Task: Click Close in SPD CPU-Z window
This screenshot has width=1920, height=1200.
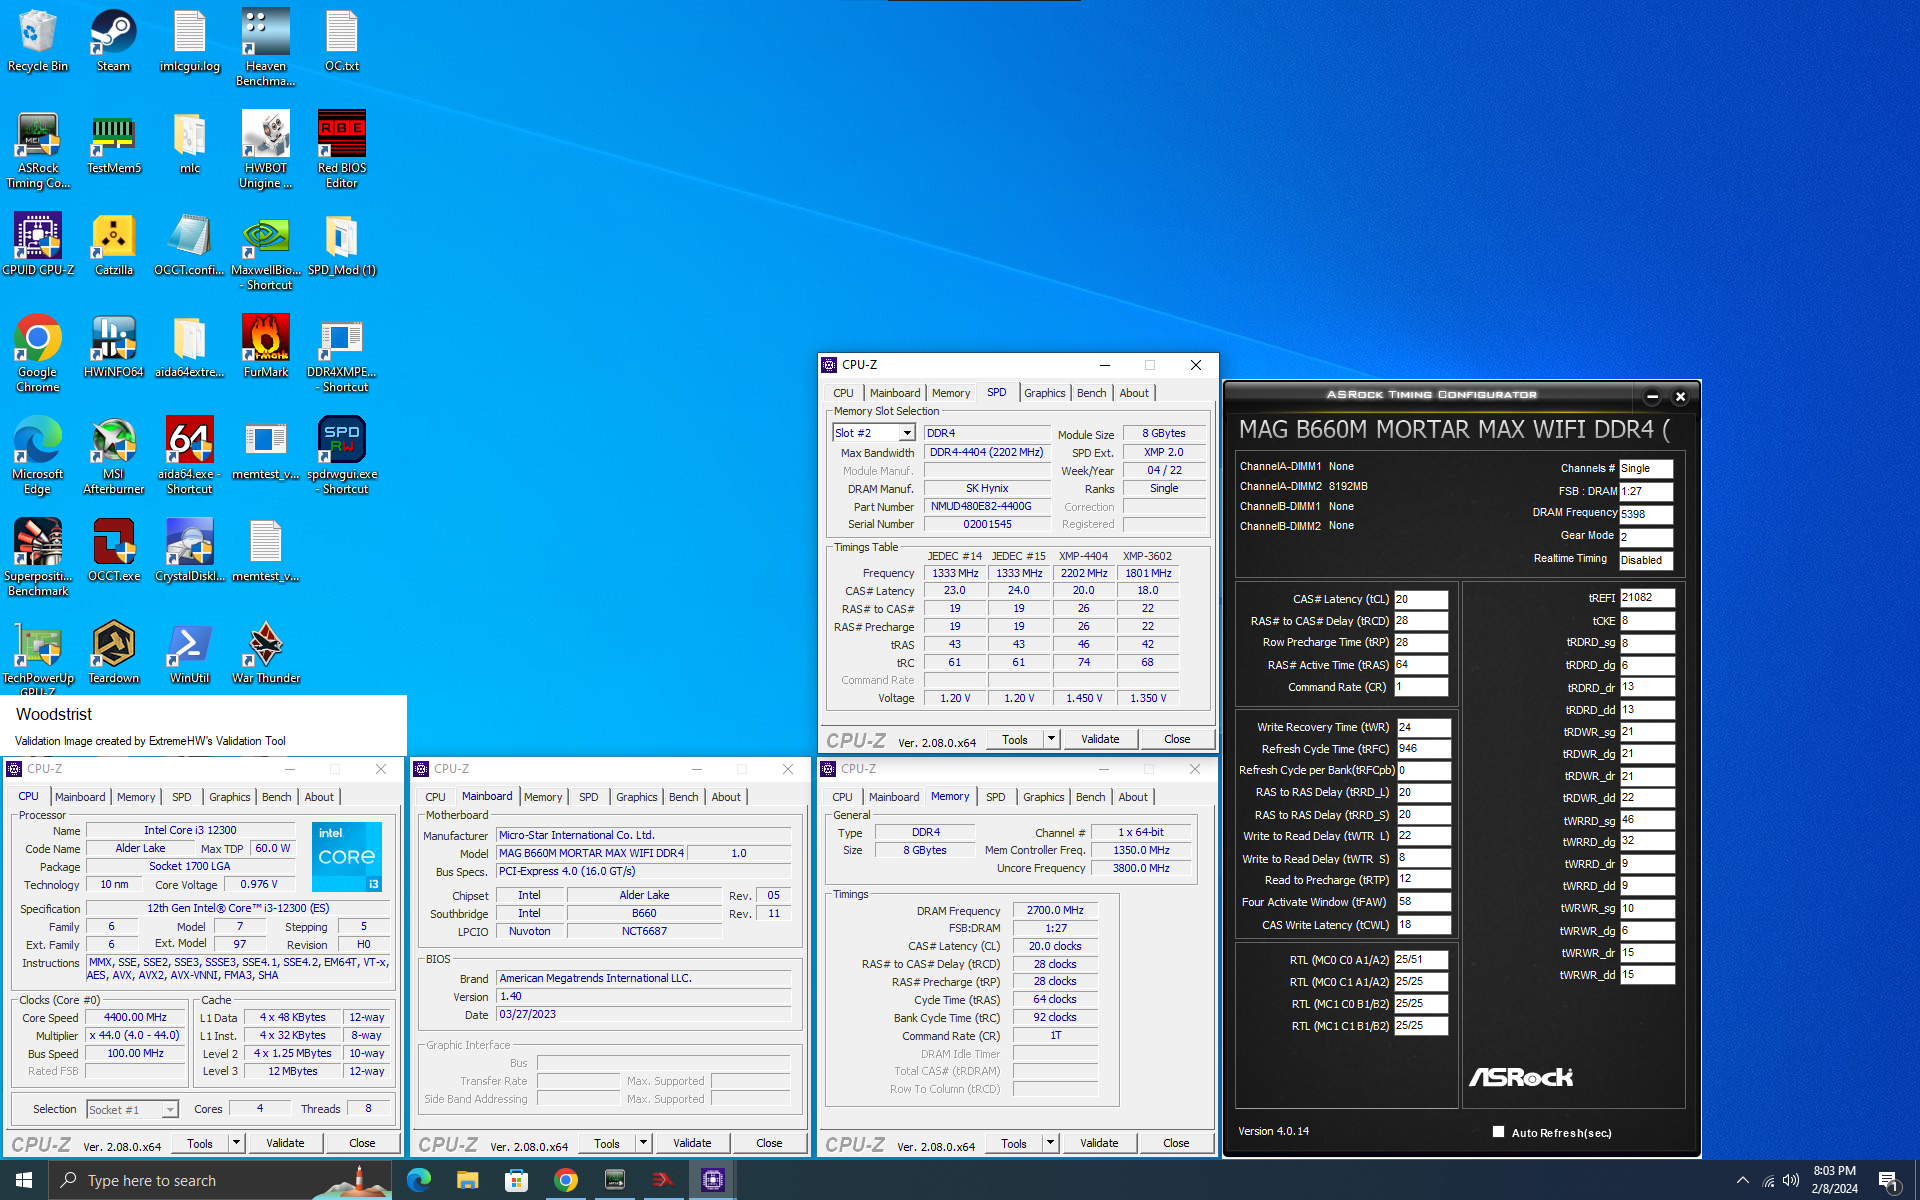Action: pyautogui.click(x=1177, y=739)
